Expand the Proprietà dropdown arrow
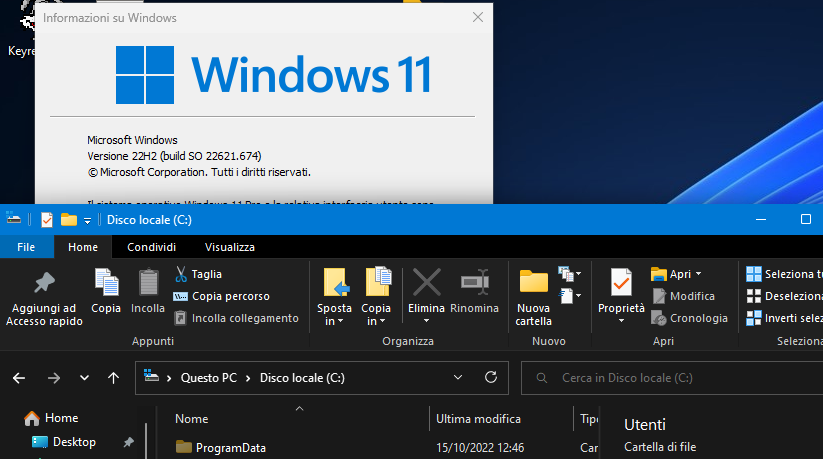This screenshot has height=459, width=823. [x=621, y=321]
